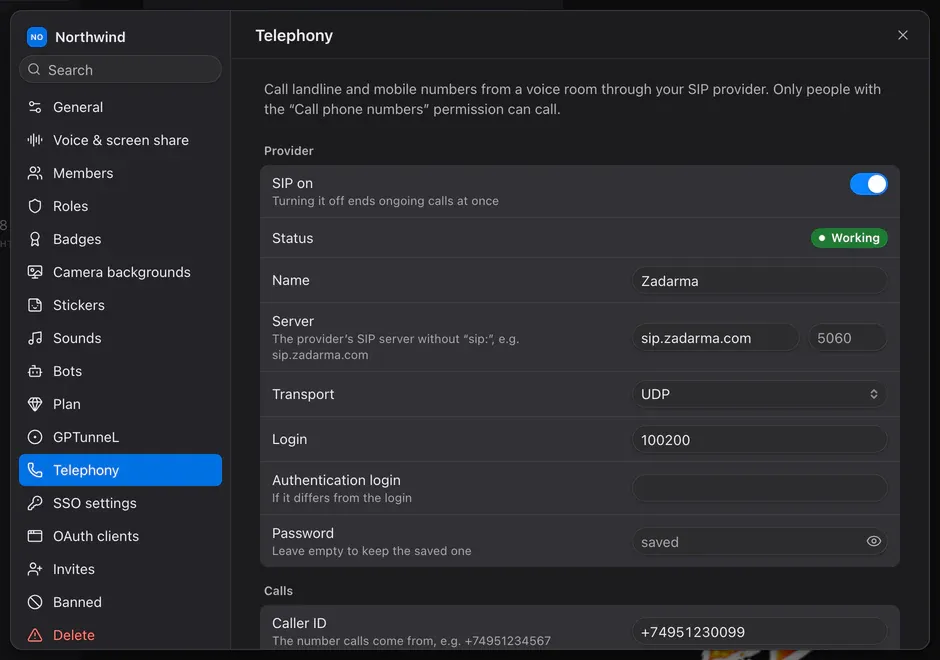Click the Banned prohibited-circle icon

coord(35,602)
